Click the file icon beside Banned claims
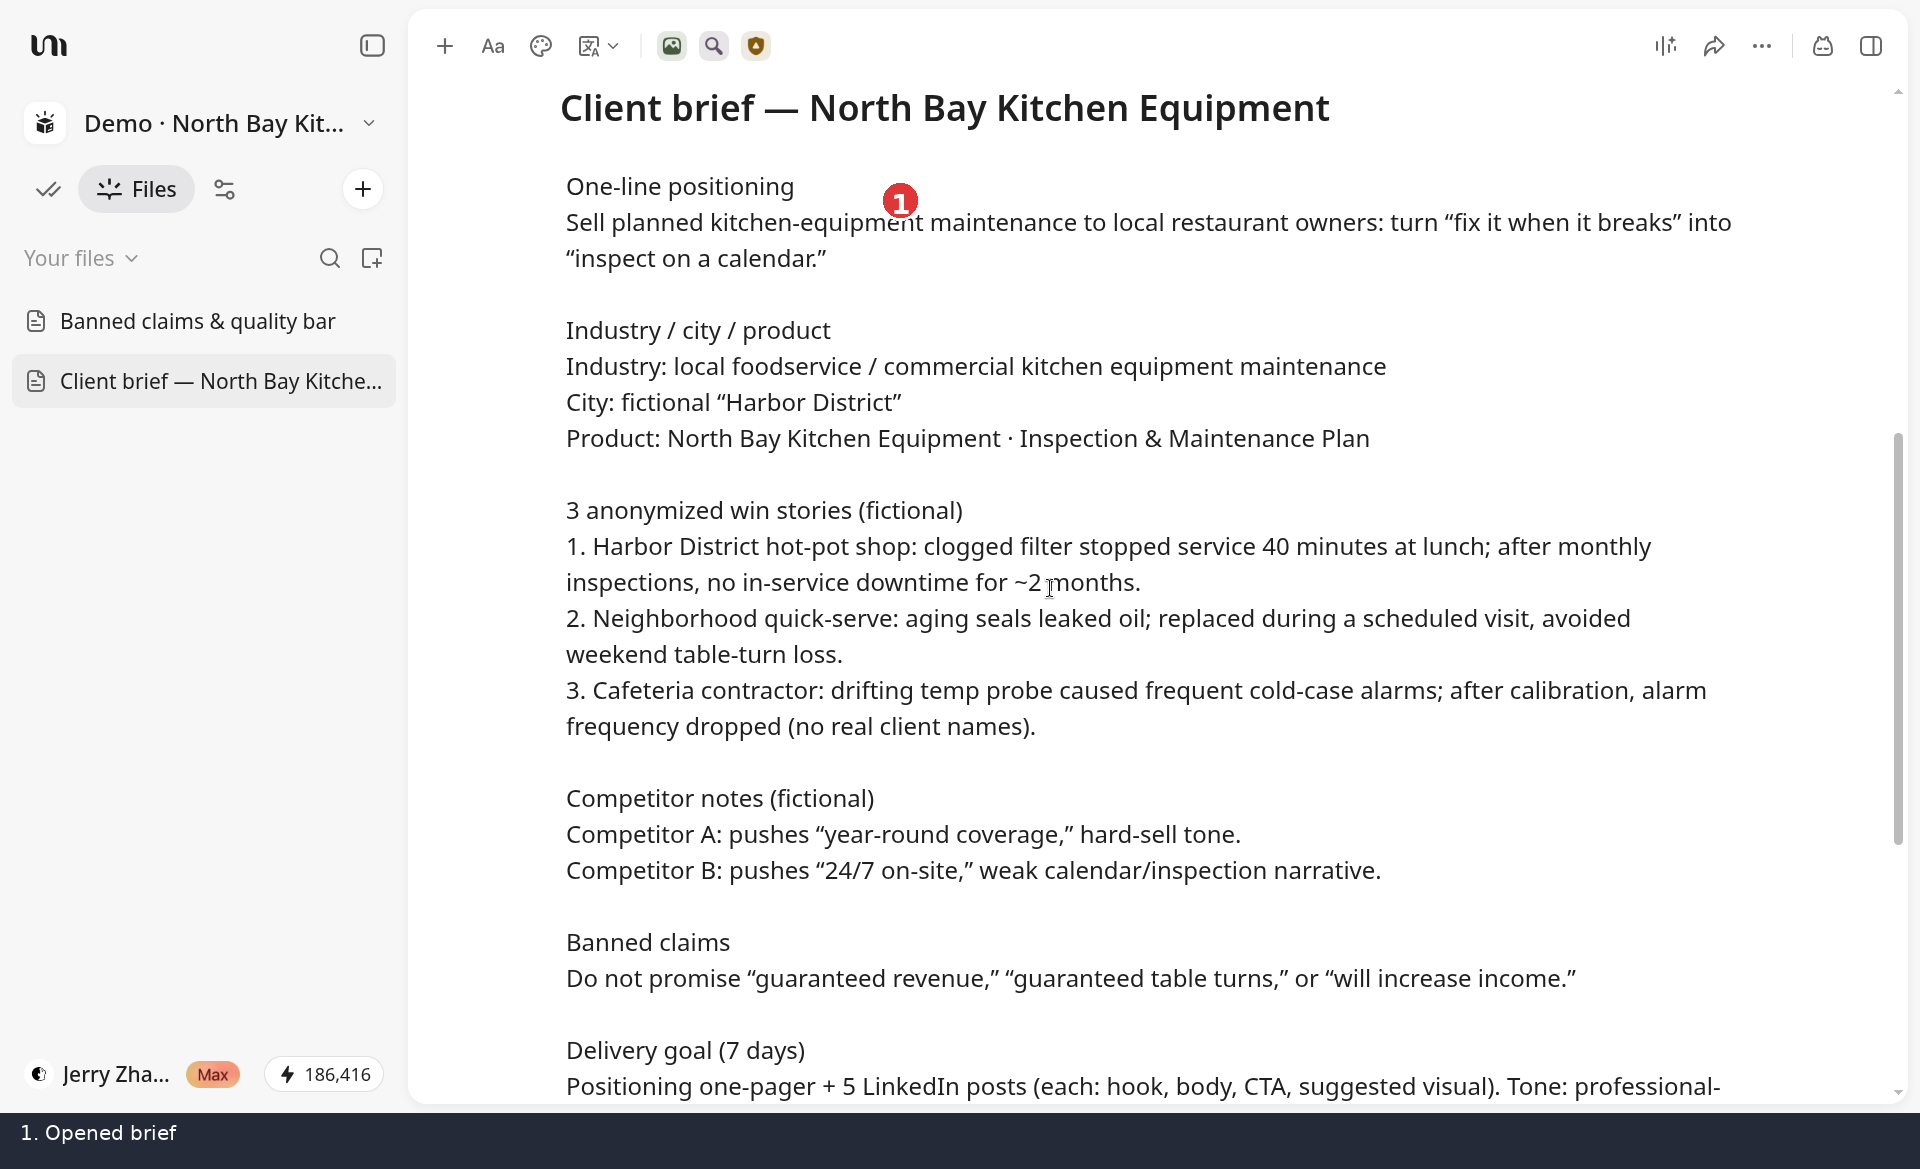 click(x=36, y=321)
